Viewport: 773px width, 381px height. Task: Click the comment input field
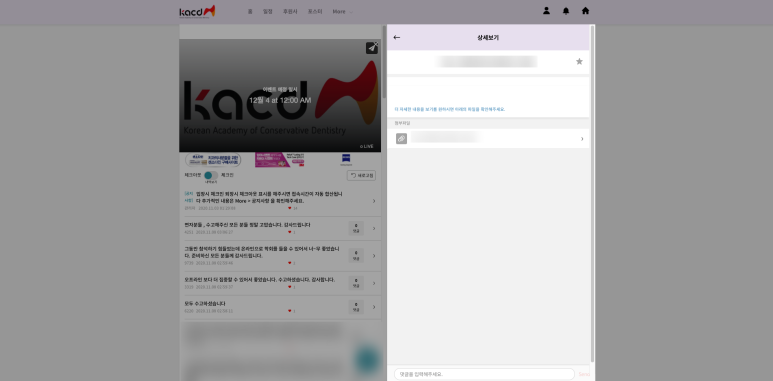coord(484,374)
